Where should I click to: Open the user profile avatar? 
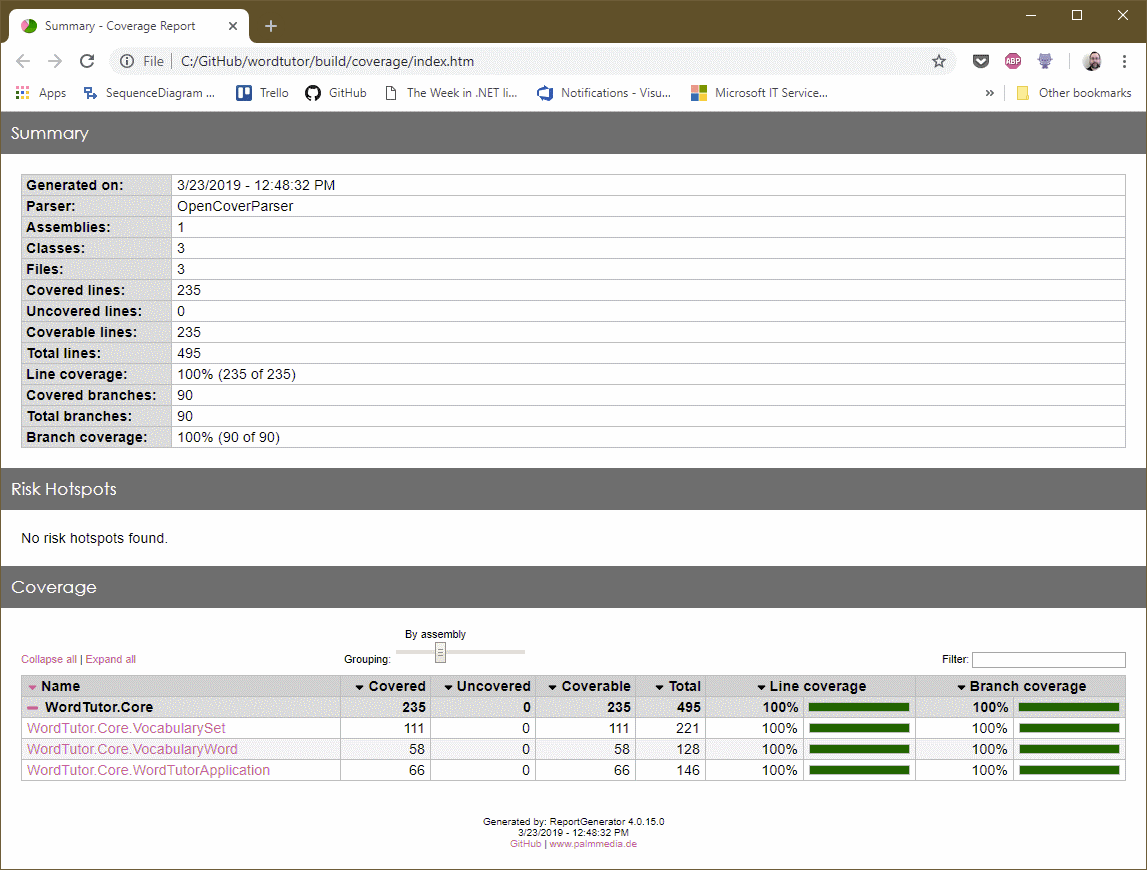coord(1092,61)
